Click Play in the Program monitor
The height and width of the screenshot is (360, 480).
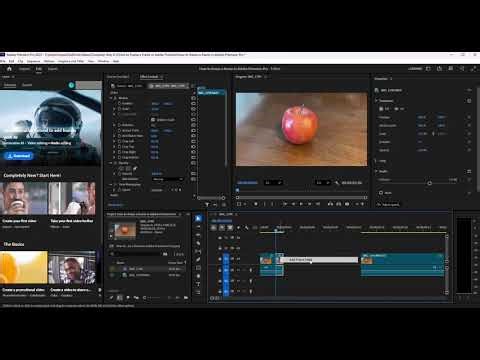click(x=301, y=204)
